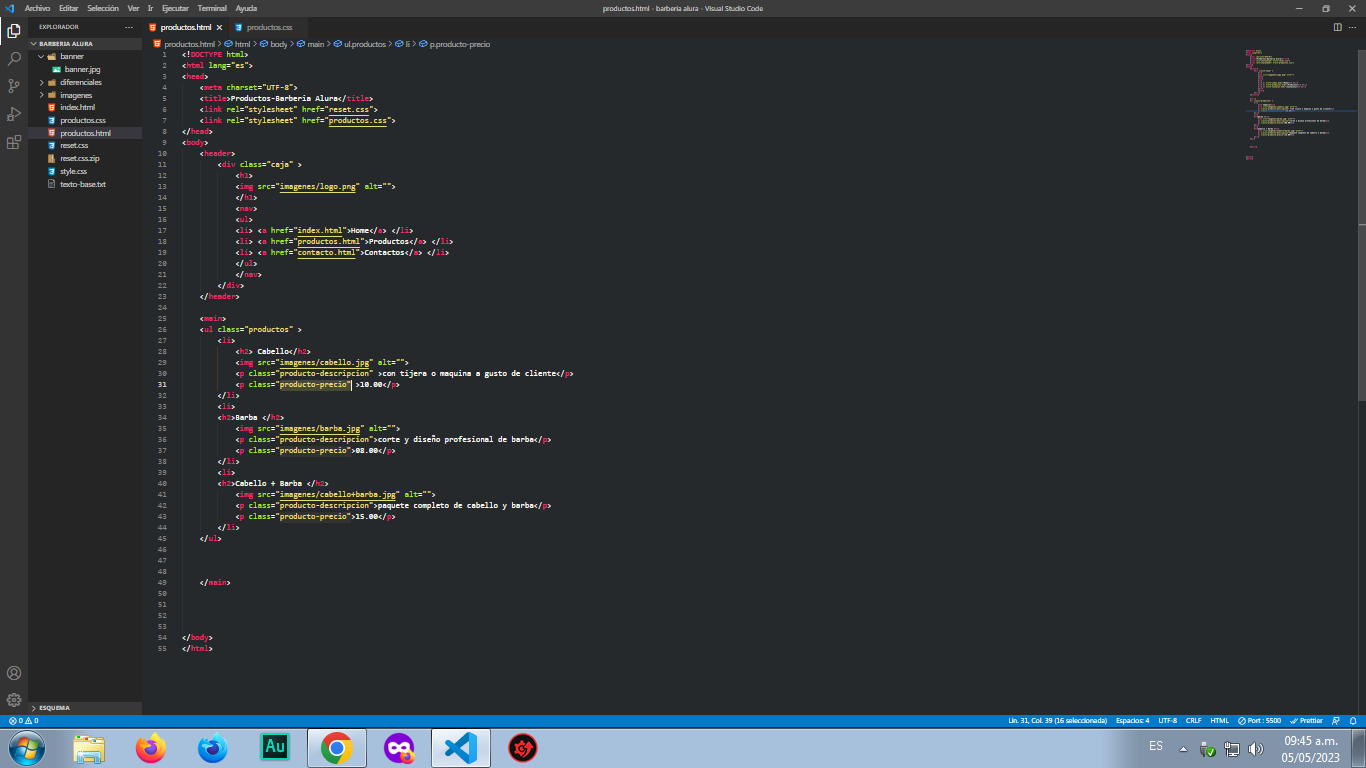Click the p.producto-precio breadcrumb segment
This screenshot has height=768, width=1366.
(x=454, y=44)
